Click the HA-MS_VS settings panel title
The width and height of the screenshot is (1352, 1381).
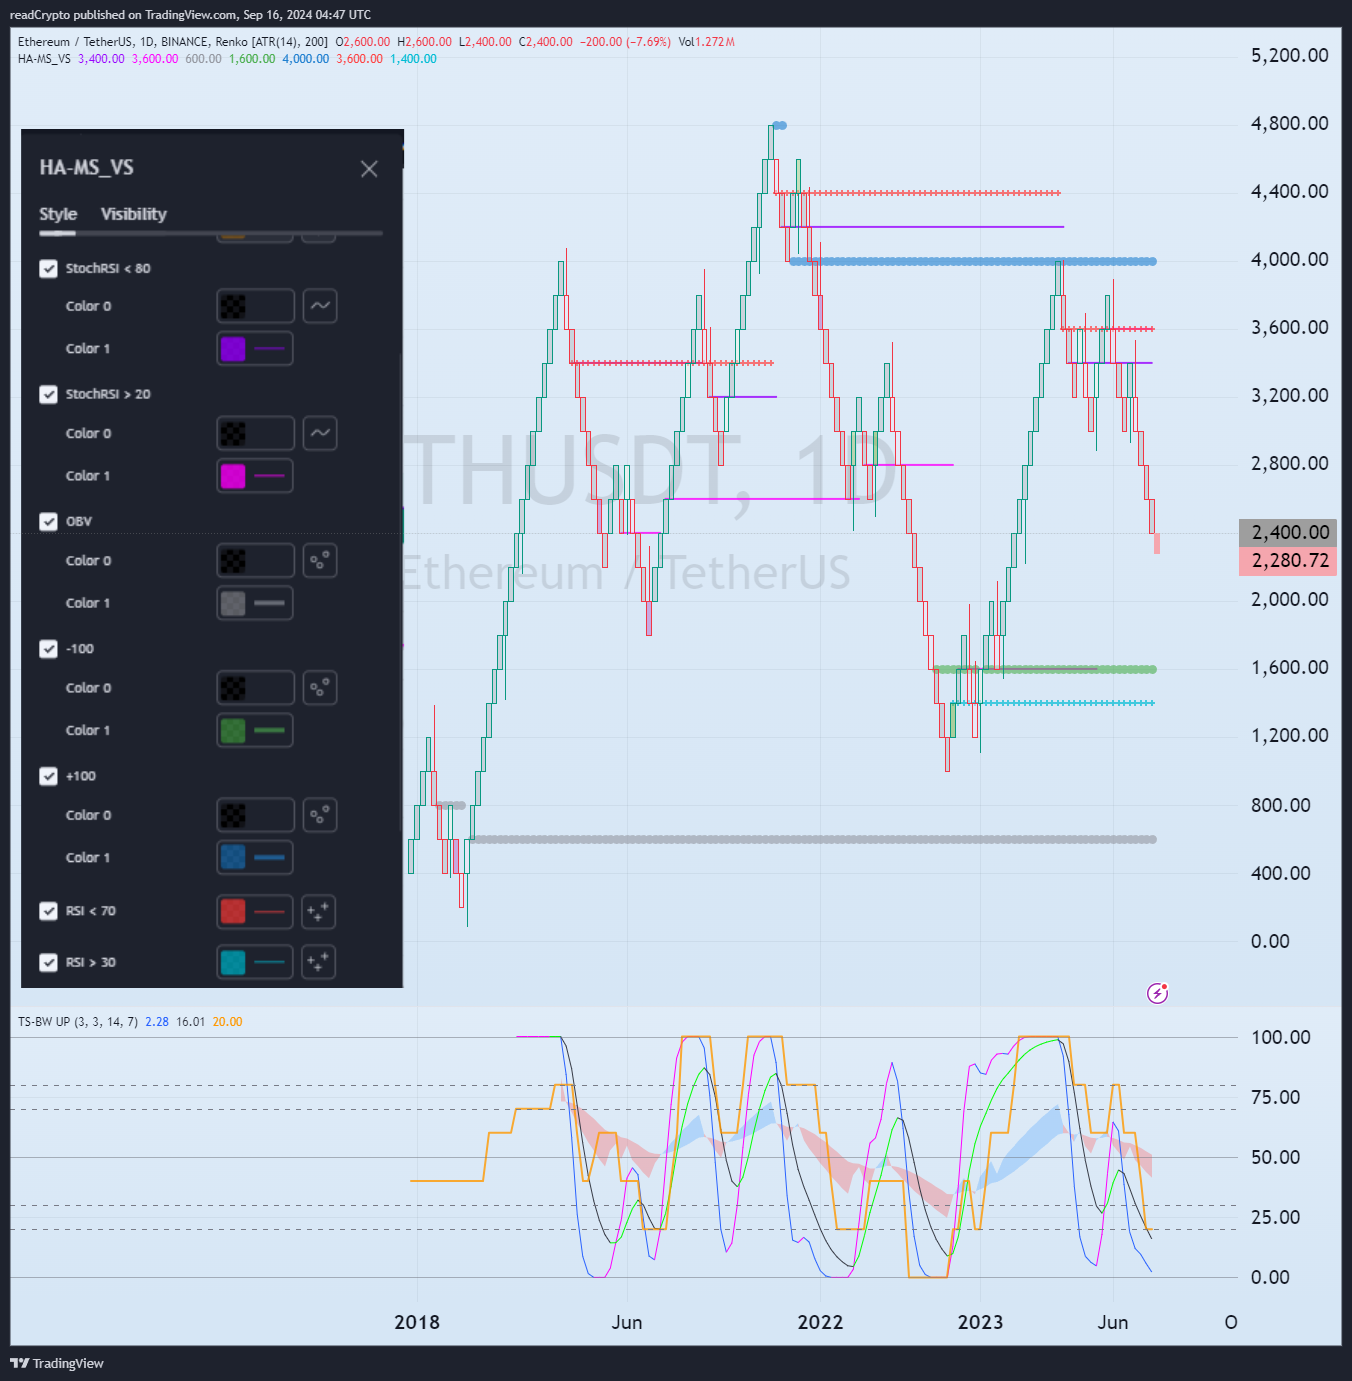(x=86, y=168)
